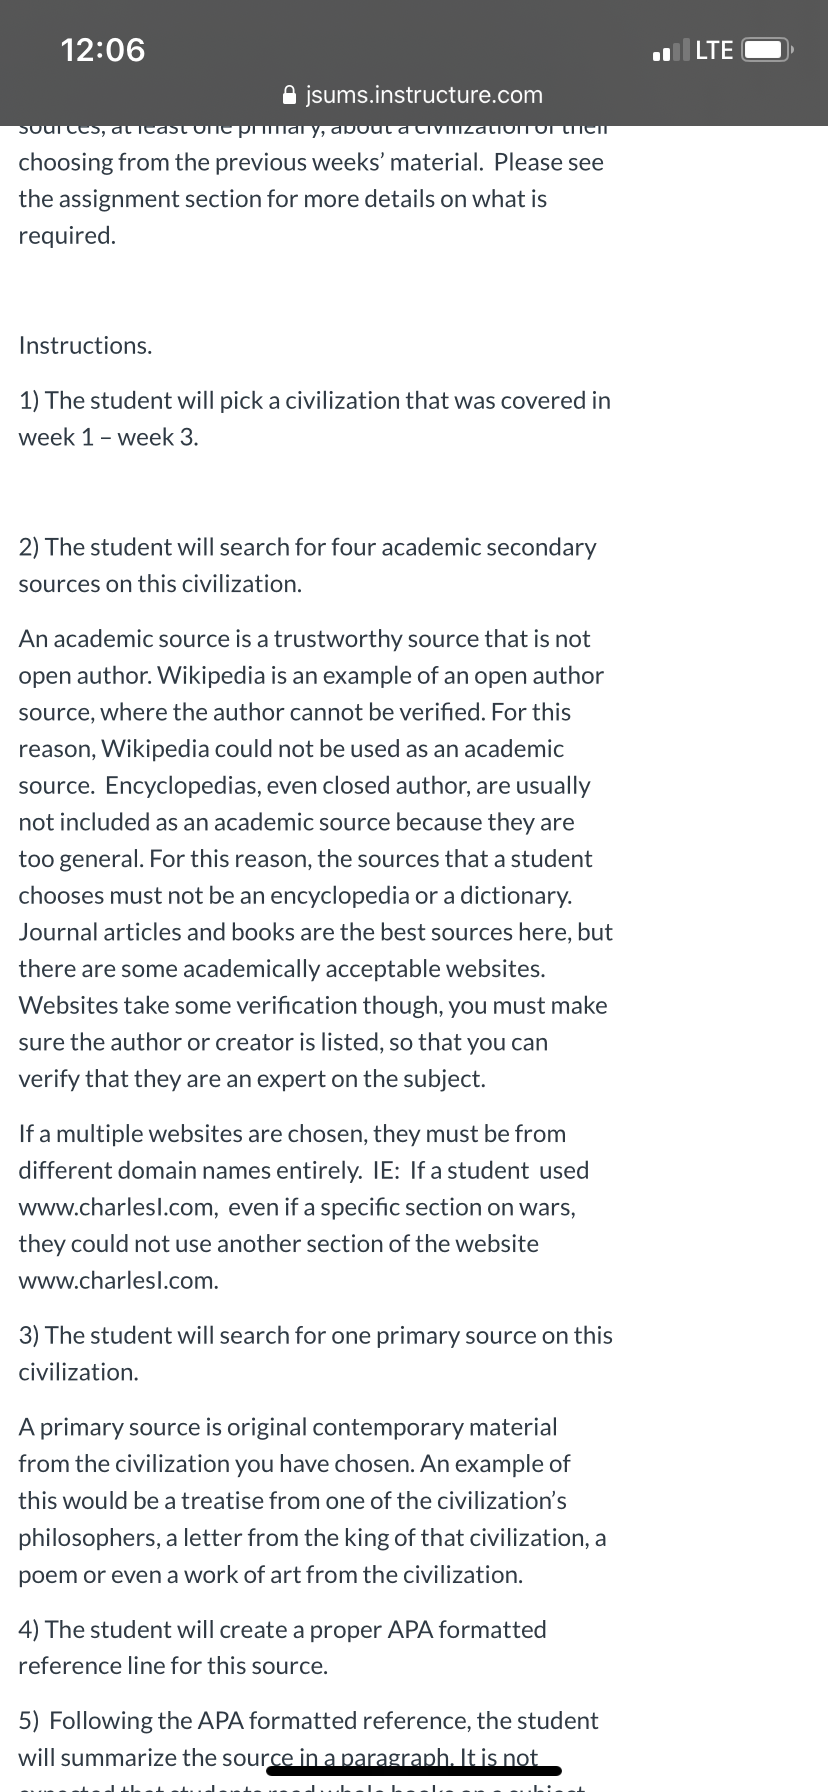Tap the 'If a multiple websites' paragraph
828x1792 pixels.
[x=304, y=1207]
